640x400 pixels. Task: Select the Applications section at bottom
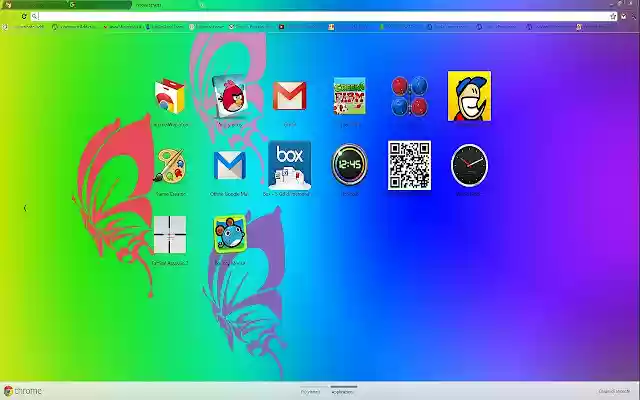click(343, 392)
